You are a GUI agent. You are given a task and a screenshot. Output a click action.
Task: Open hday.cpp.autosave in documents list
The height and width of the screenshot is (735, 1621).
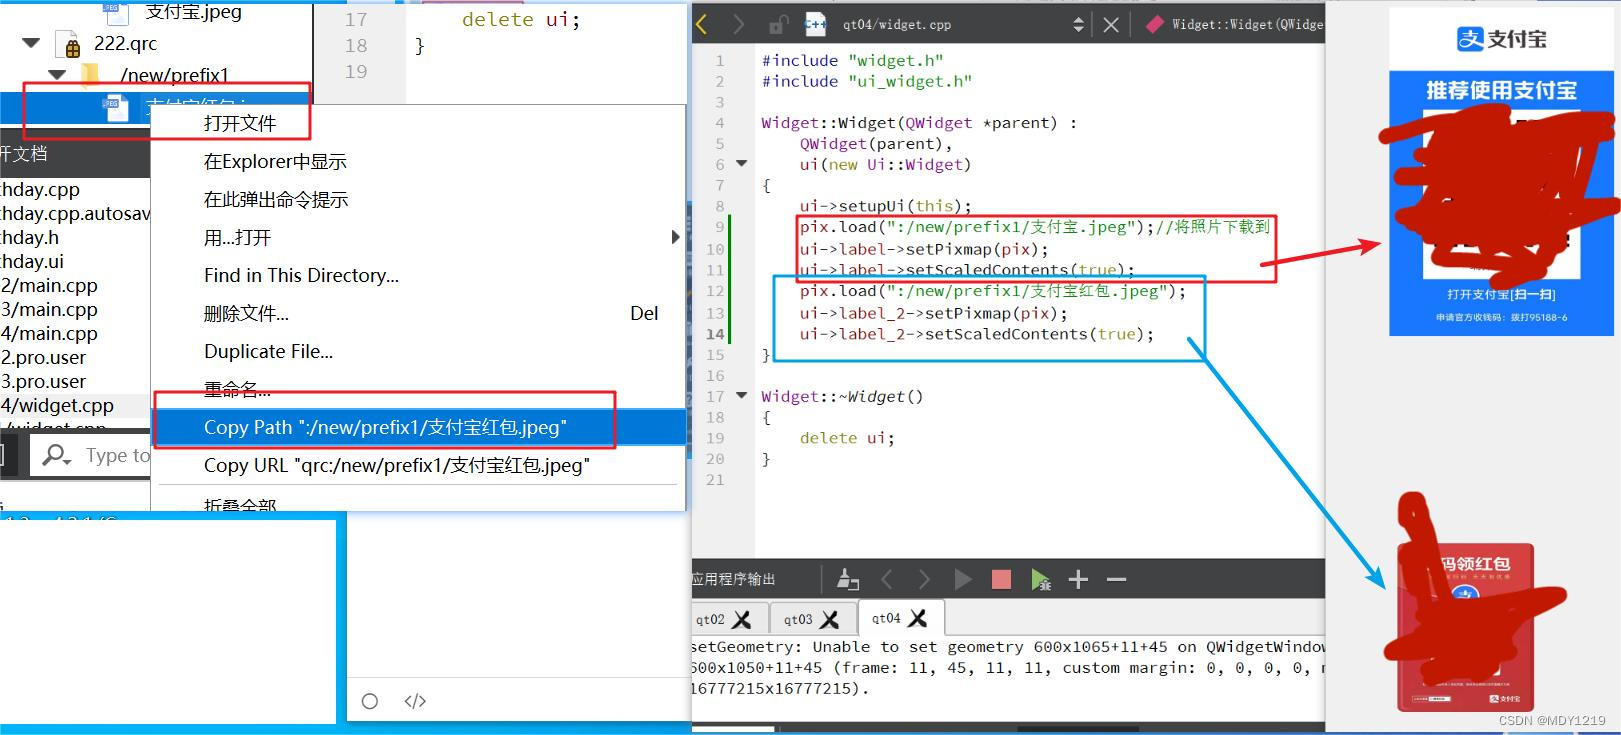tap(75, 213)
